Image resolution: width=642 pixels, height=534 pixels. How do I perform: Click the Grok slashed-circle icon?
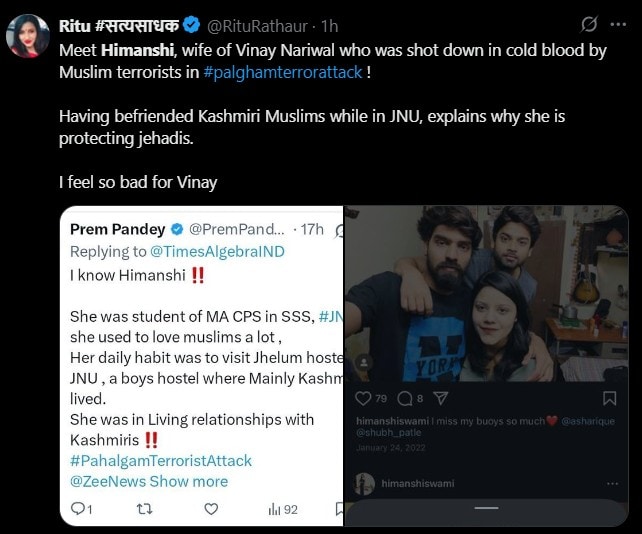click(x=589, y=25)
